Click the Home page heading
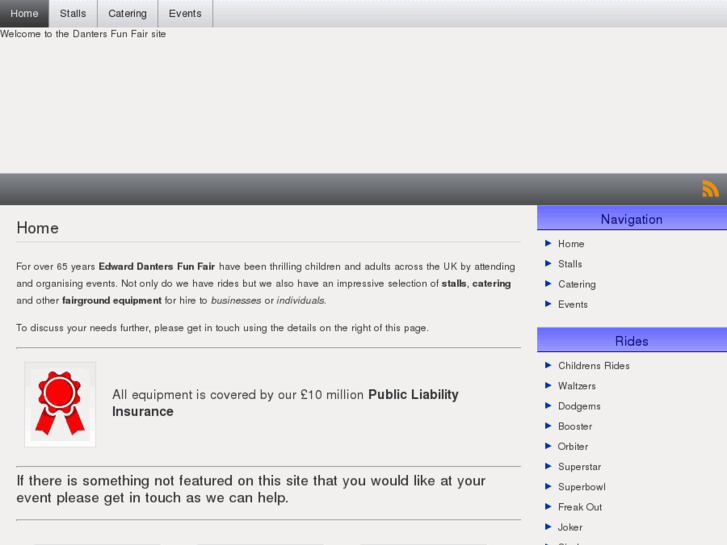The image size is (727, 545). pos(38,228)
